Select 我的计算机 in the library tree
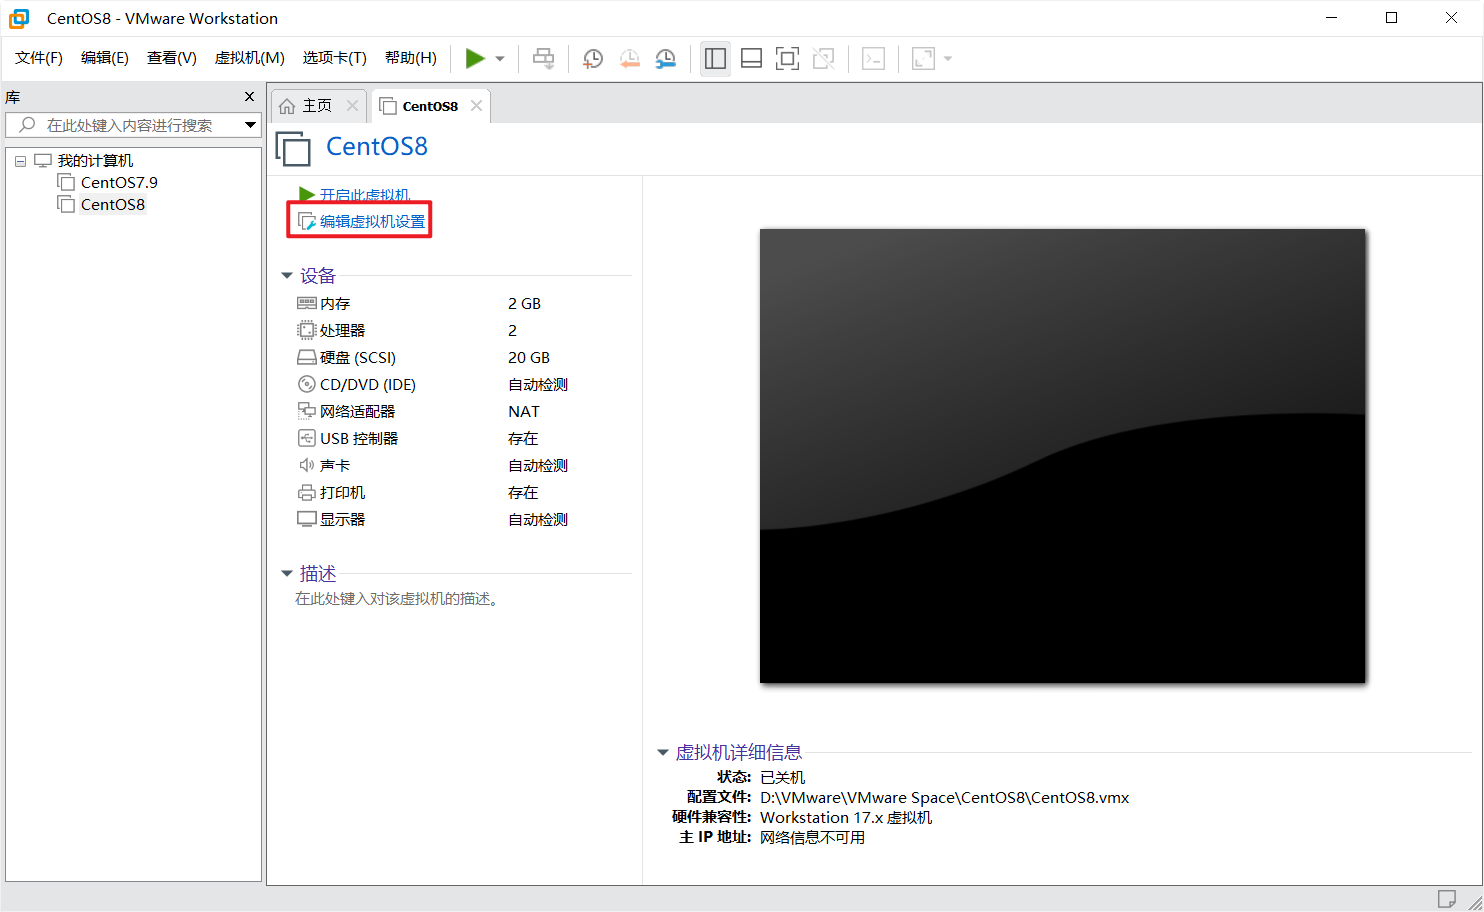Image resolution: width=1484 pixels, height=912 pixels. point(95,161)
